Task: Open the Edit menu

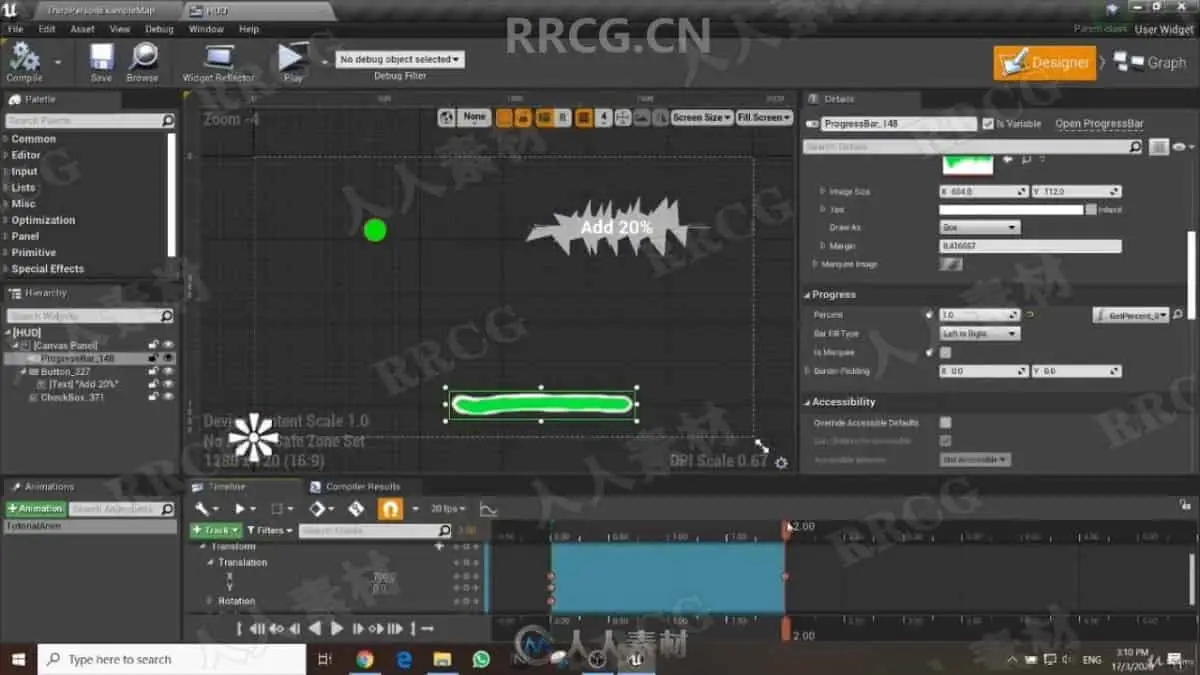Action: pos(46,29)
